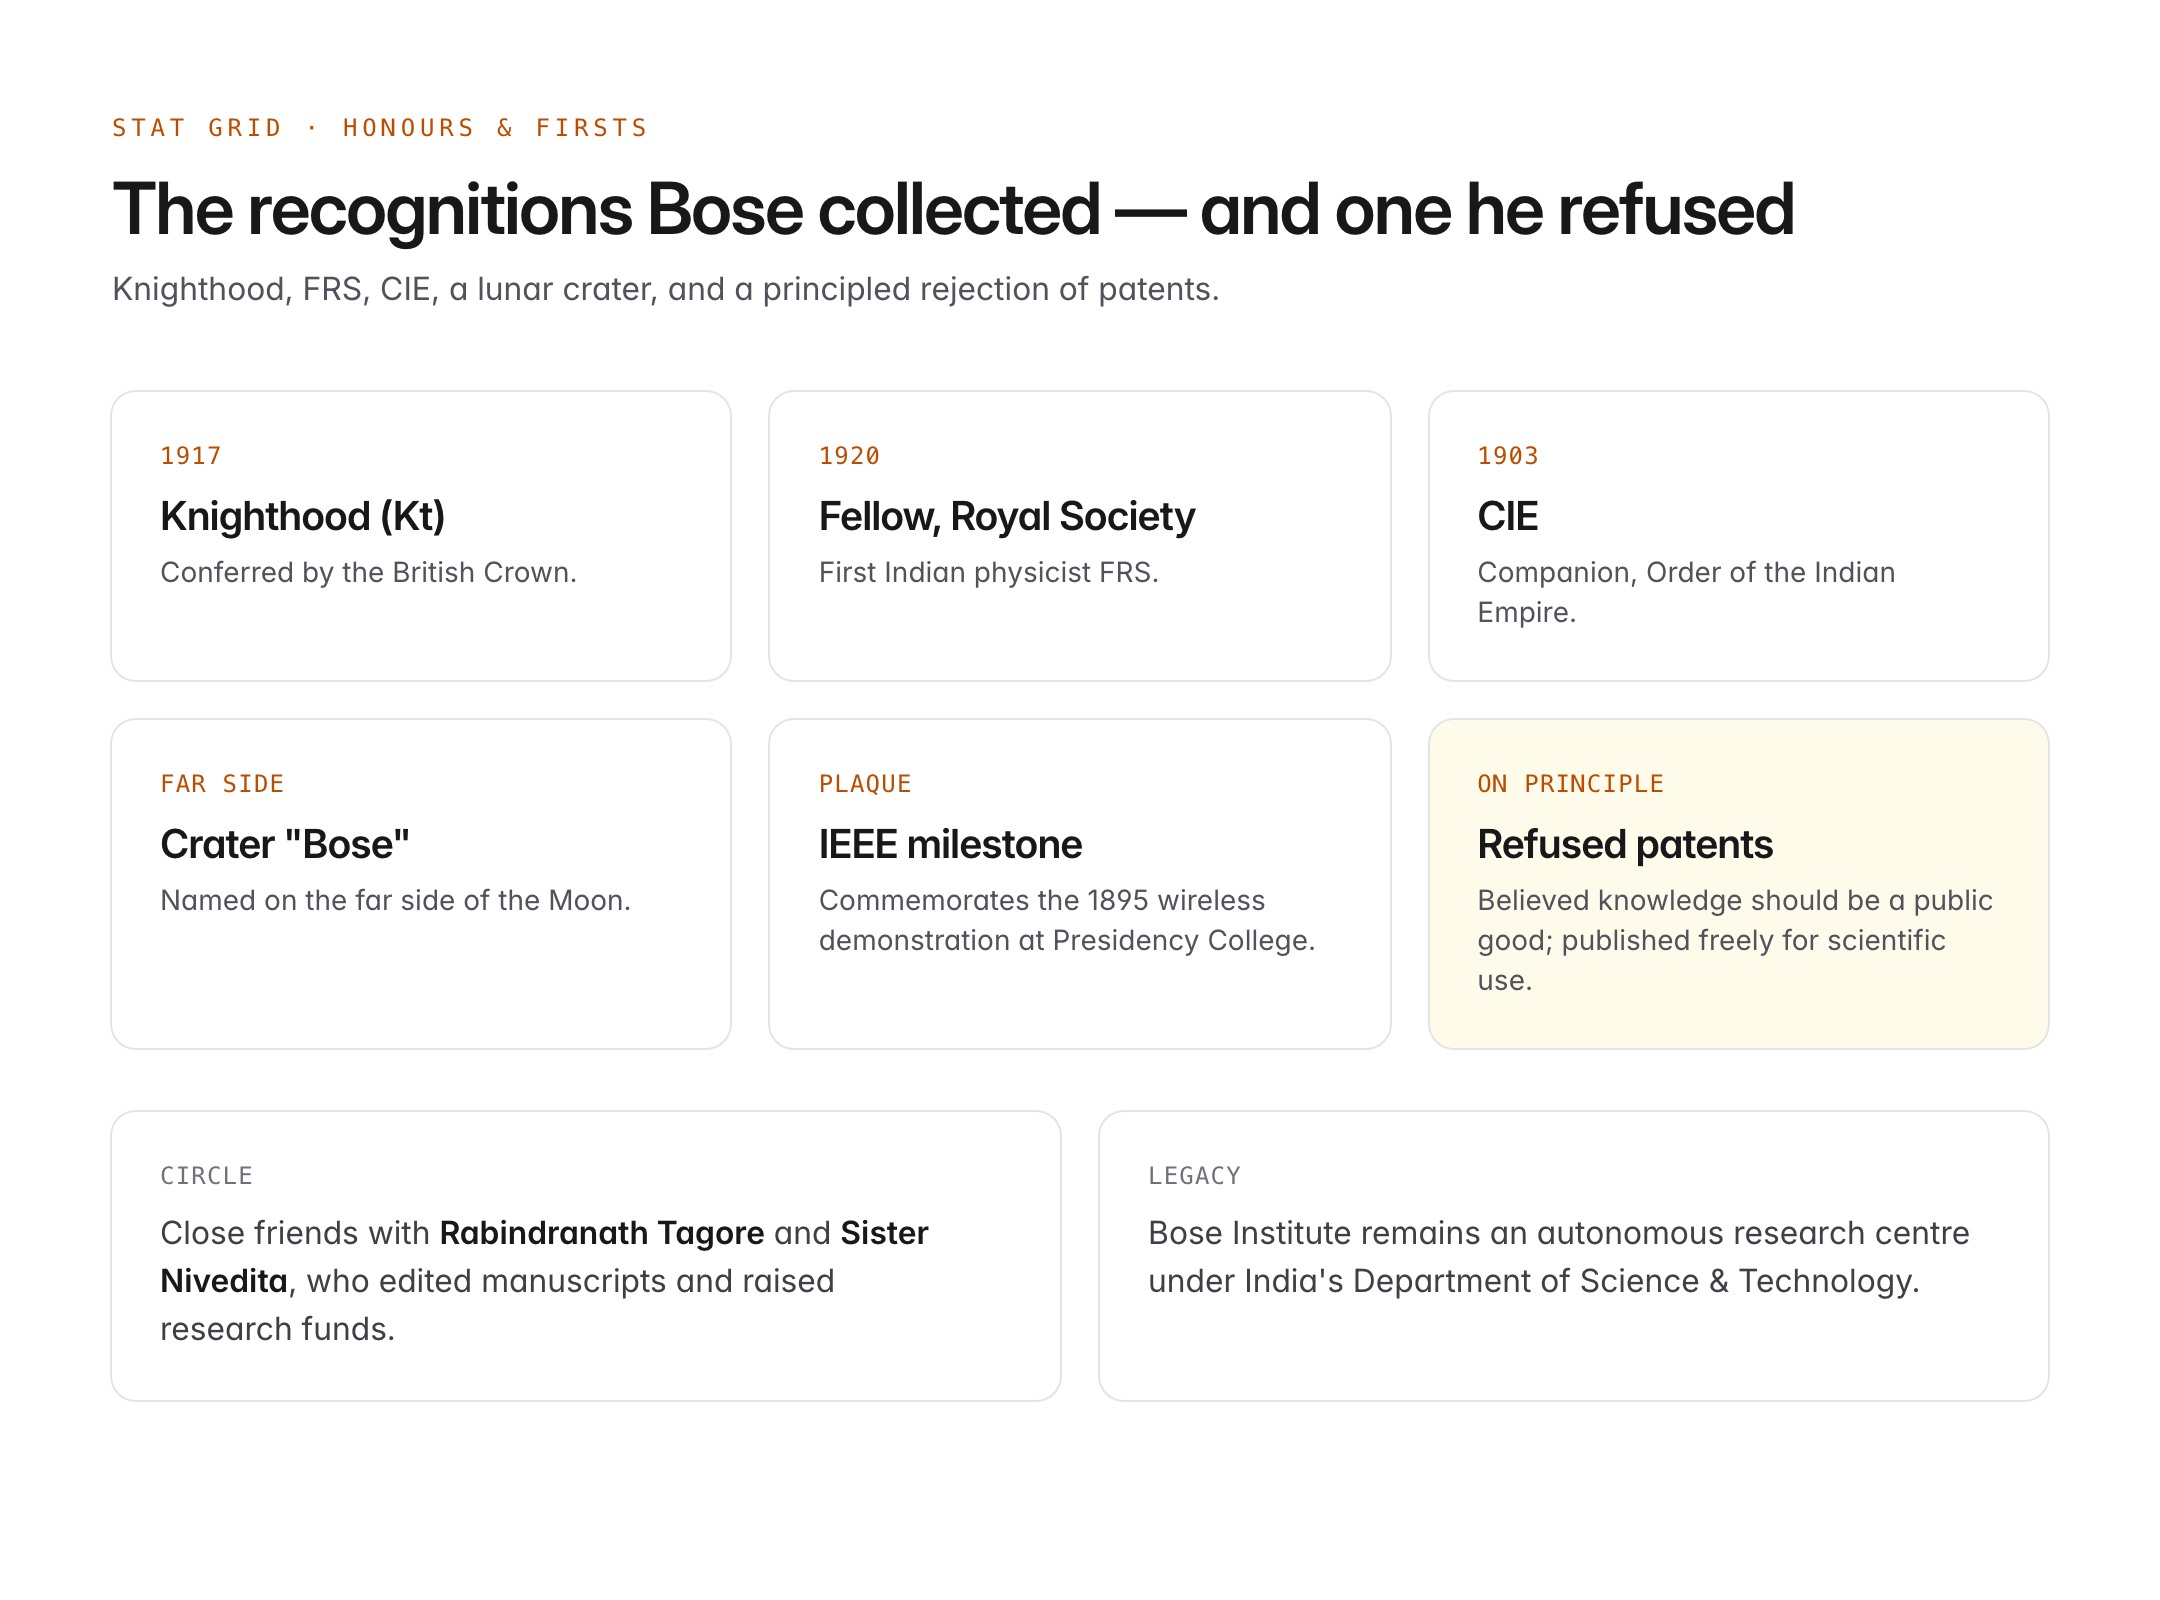Select the subtitle mentioning lunar crater

coord(665,289)
